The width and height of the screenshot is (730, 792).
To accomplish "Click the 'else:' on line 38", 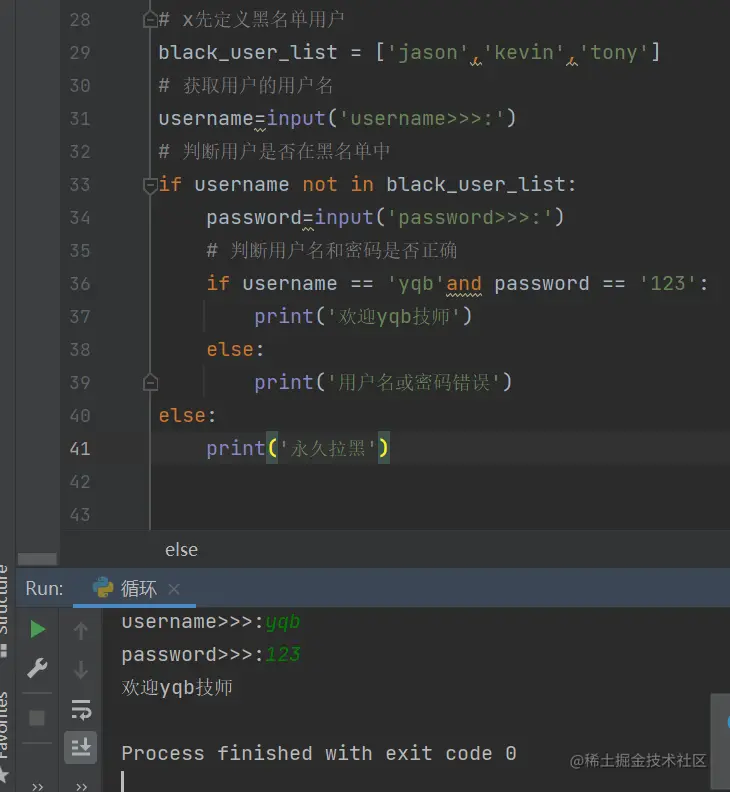I will pos(235,350).
